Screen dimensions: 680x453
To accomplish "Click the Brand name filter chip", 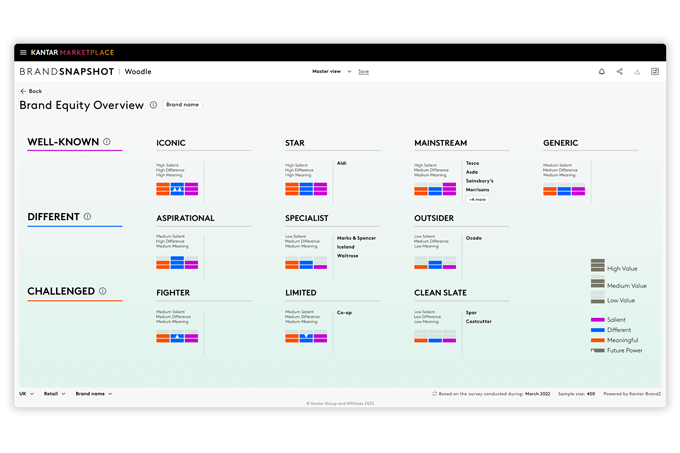I will coord(182,105).
